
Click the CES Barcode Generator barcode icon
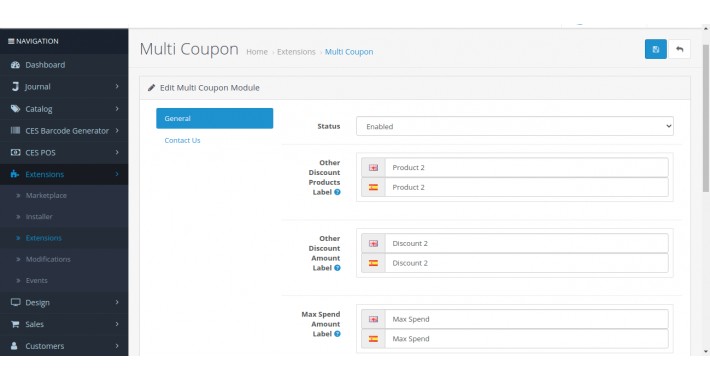click(15, 130)
